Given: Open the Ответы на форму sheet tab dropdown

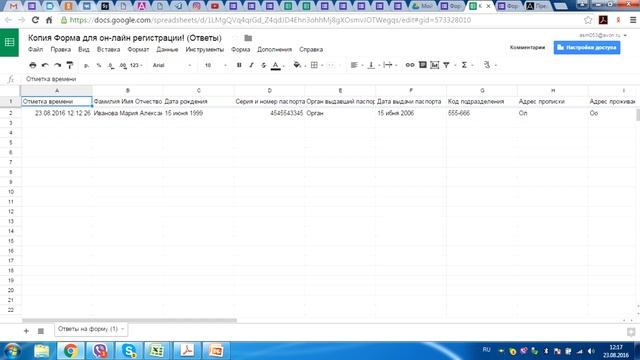Looking at the screenshot, I should (122, 329).
